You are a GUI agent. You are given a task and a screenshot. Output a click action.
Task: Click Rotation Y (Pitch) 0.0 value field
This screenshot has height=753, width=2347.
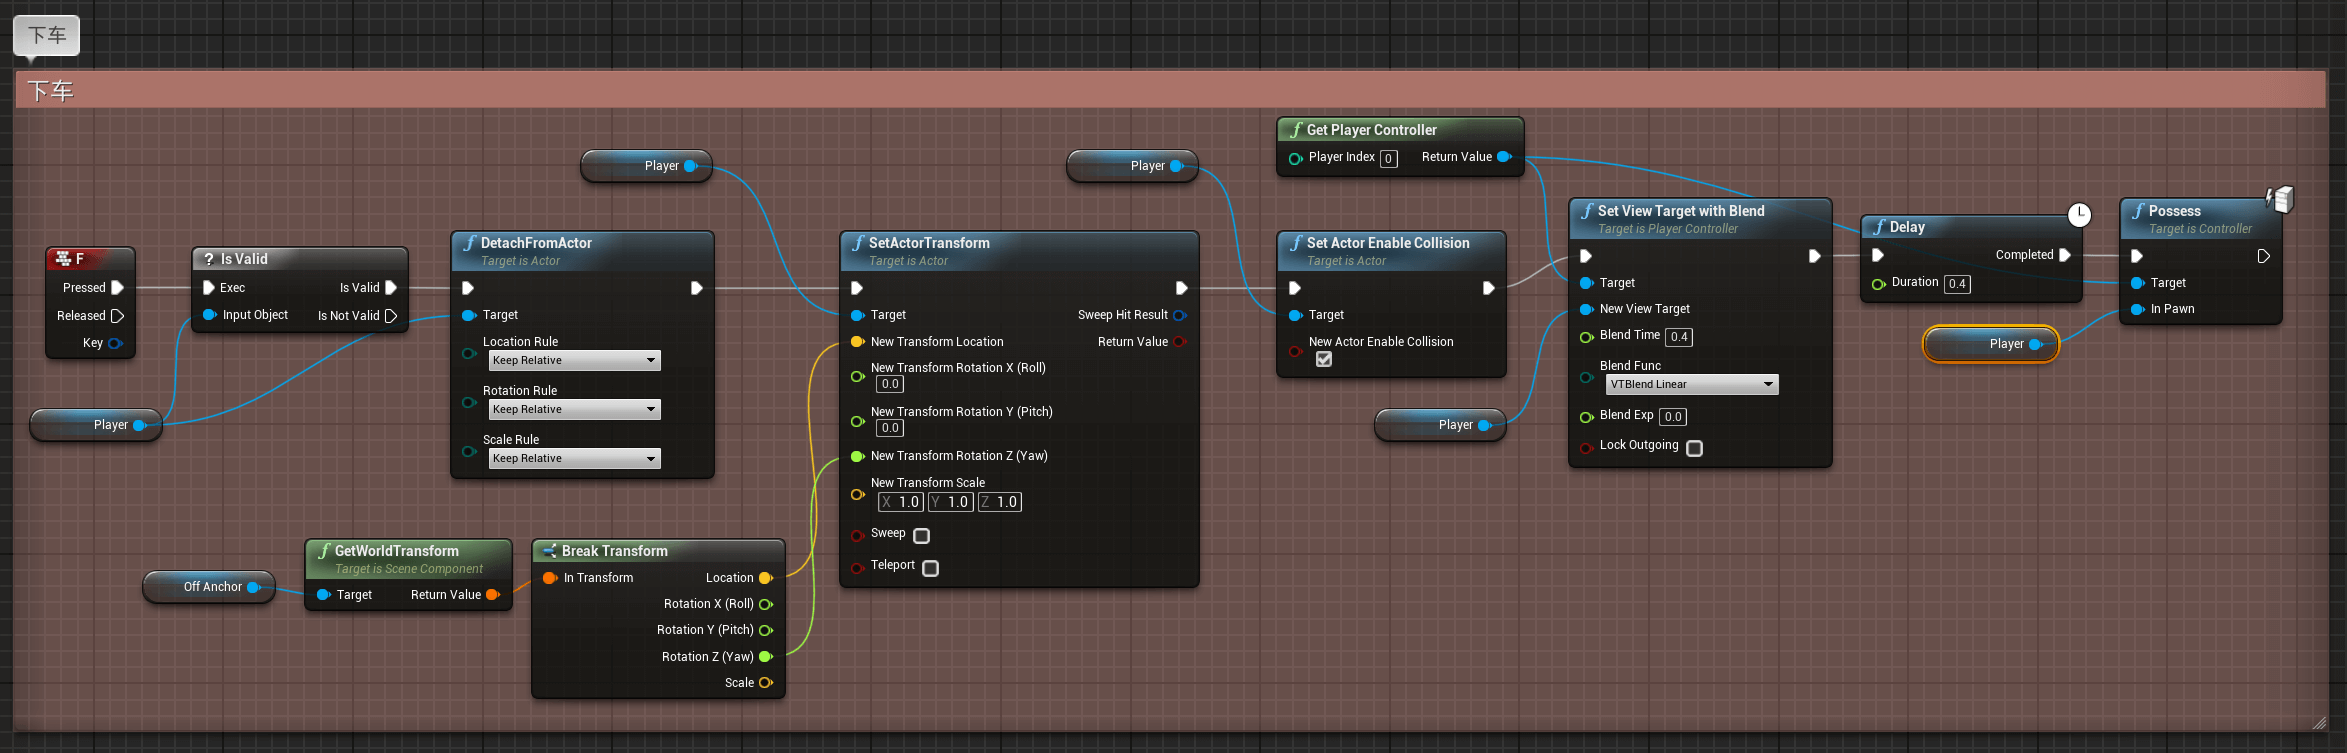click(890, 428)
